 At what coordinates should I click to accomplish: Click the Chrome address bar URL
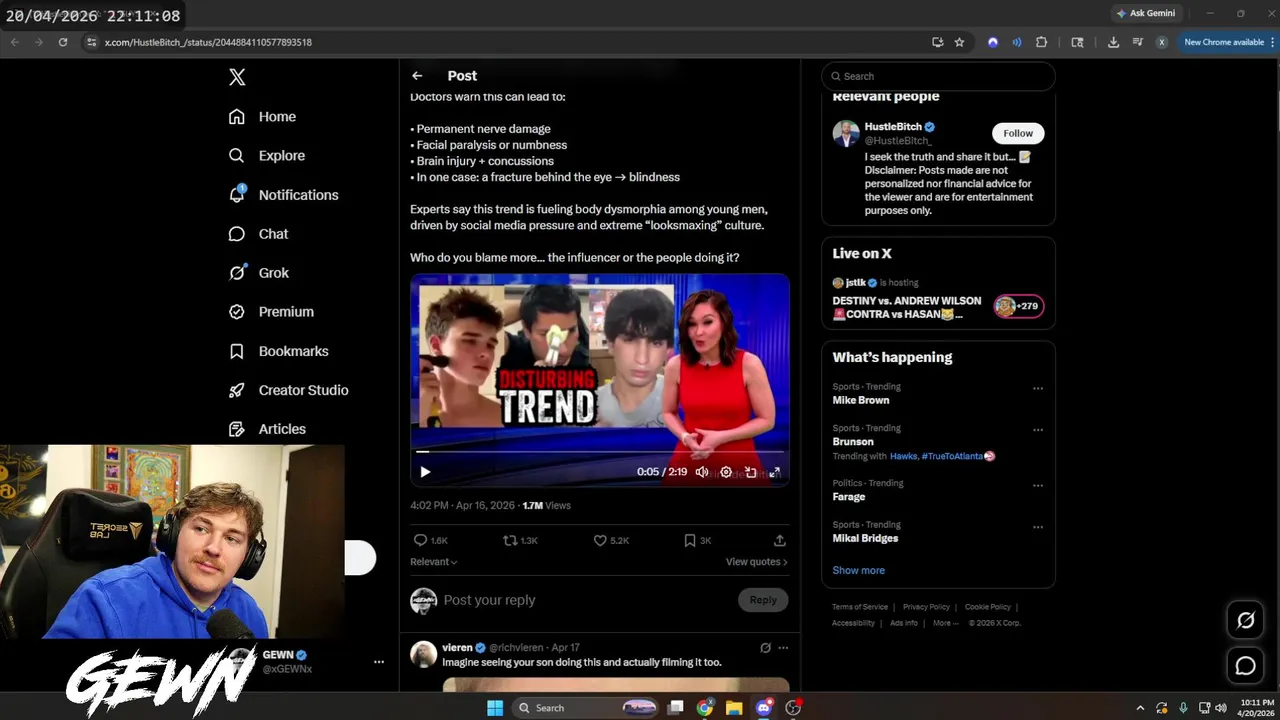(208, 42)
